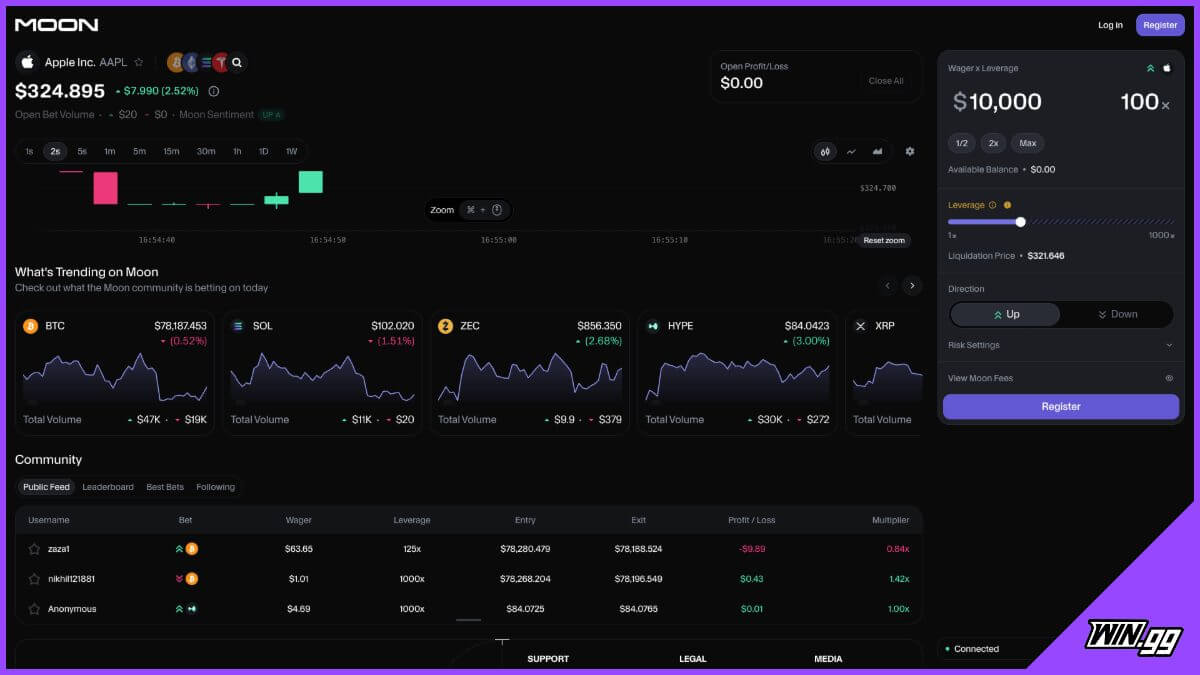Click the MOON logo
The height and width of the screenshot is (675, 1200).
pyautogui.click(x=57, y=25)
